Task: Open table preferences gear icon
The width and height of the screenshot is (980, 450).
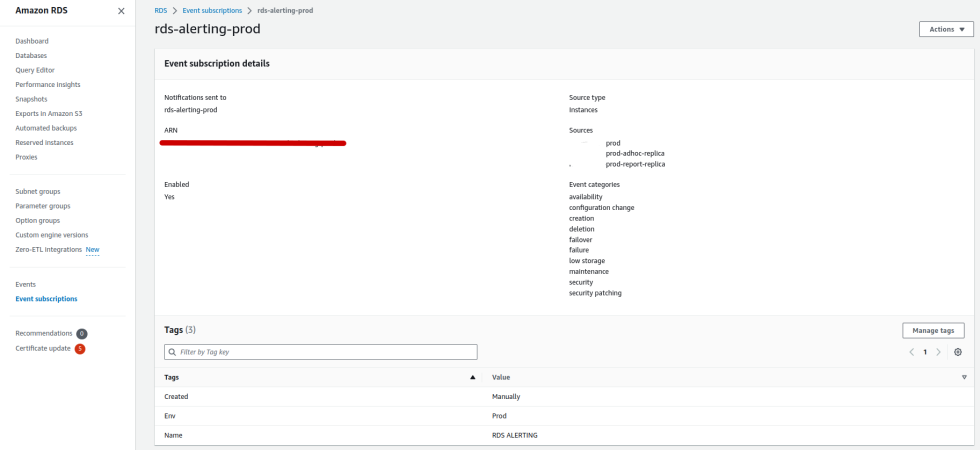Action: [x=958, y=352]
